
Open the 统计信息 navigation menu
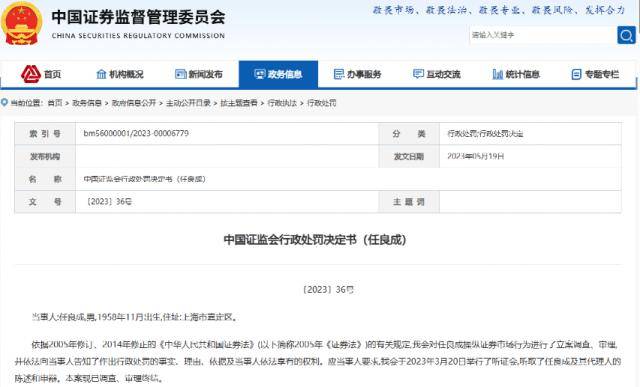[516, 74]
